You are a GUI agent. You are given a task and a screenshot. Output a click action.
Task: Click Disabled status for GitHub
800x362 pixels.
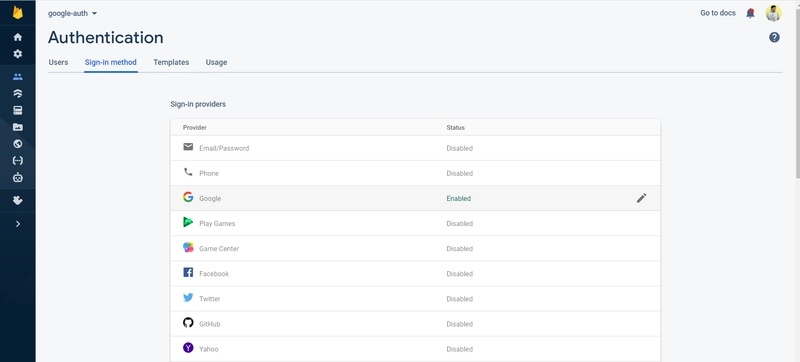(x=460, y=324)
